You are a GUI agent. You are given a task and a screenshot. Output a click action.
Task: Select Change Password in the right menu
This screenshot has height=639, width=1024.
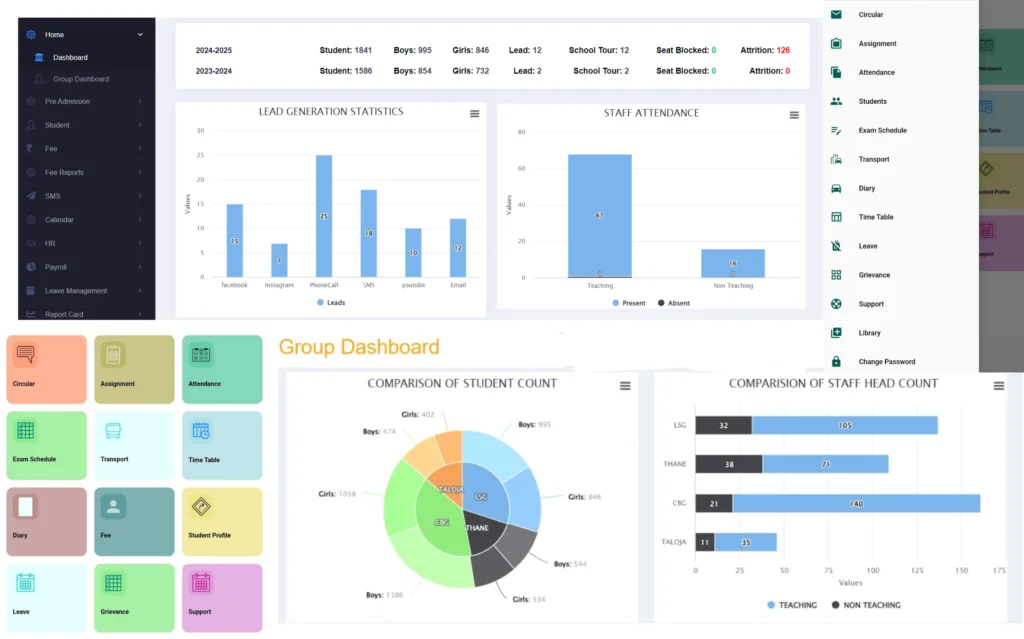pyautogui.click(x=885, y=361)
